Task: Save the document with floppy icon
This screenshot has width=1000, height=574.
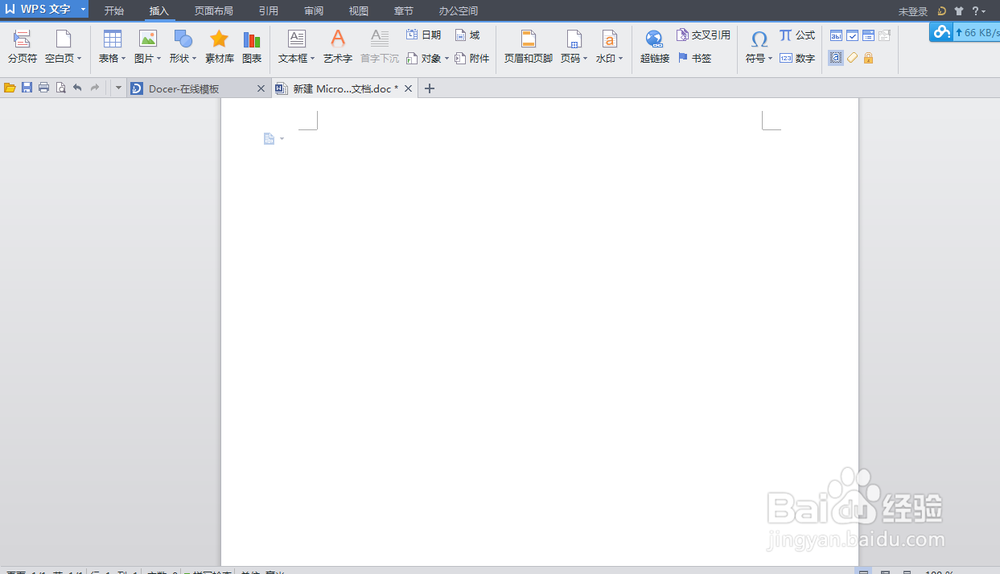Action: (x=27, y=88)
